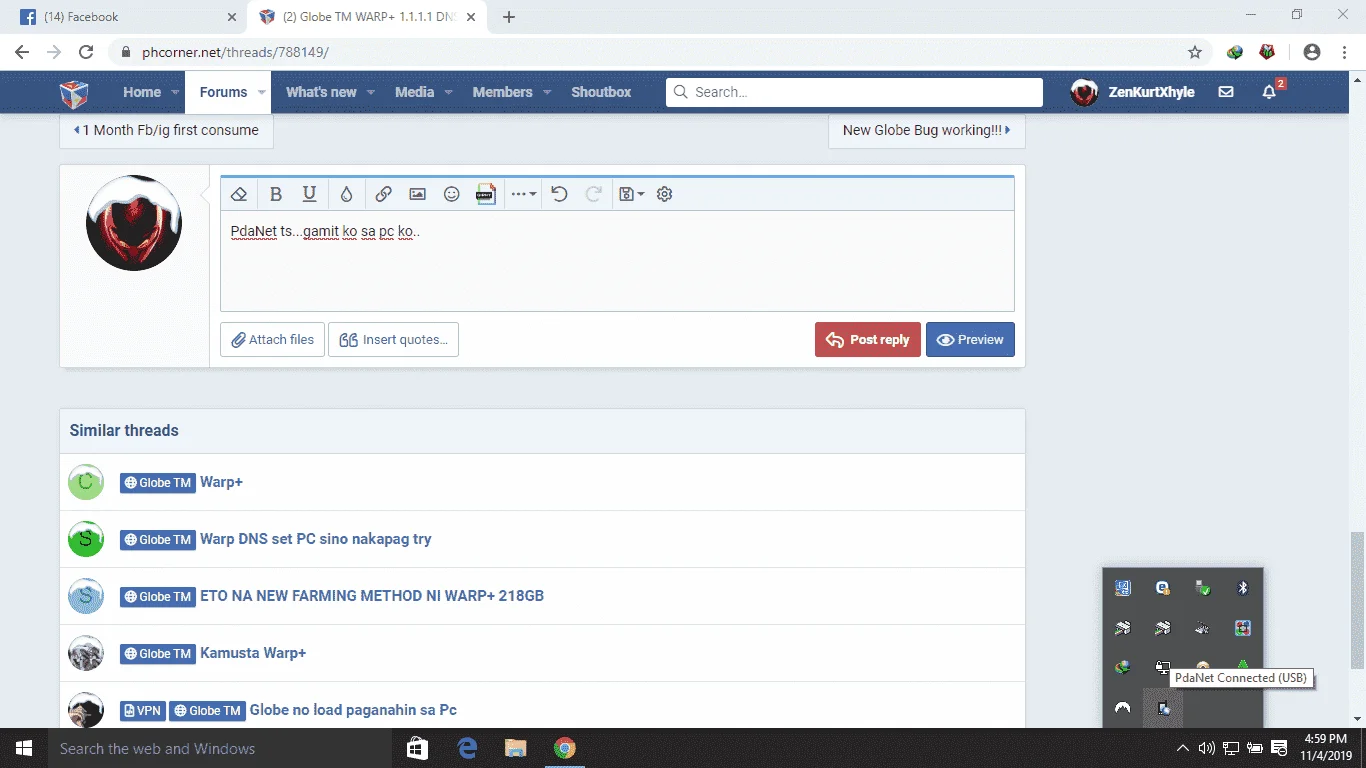Submit with Post reply button
Image resolution: width=1366 pixels, height=768 pixels.
point(868,340)
